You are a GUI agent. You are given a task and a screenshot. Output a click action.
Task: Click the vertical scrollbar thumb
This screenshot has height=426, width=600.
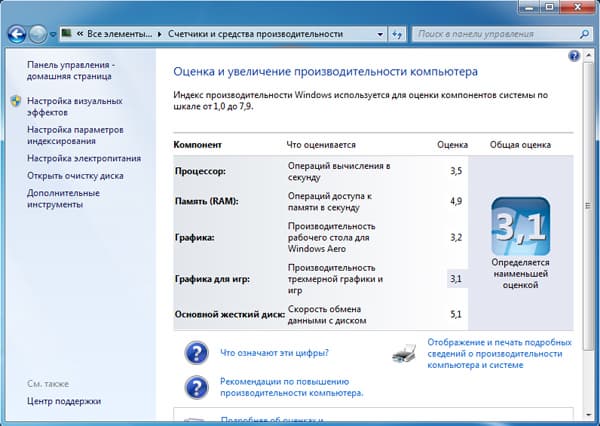tap(589, 206)
